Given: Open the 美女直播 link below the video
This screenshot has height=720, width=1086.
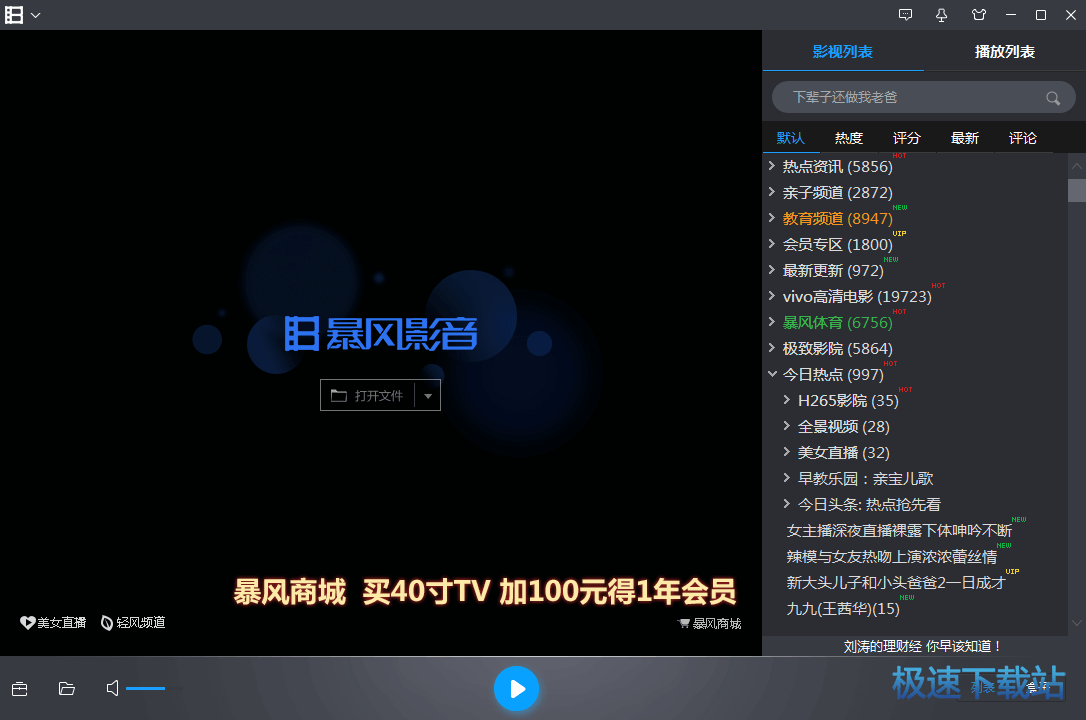Looking at the screenshot, I should (x=53, y=623).
